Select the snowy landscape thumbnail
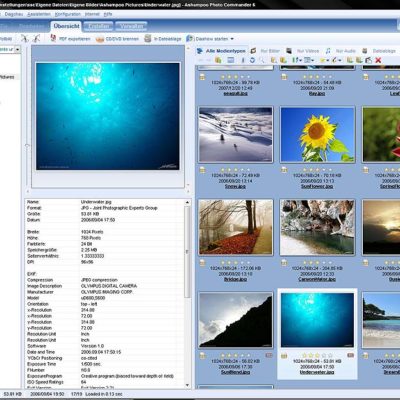400x400 pixels. 235,134
